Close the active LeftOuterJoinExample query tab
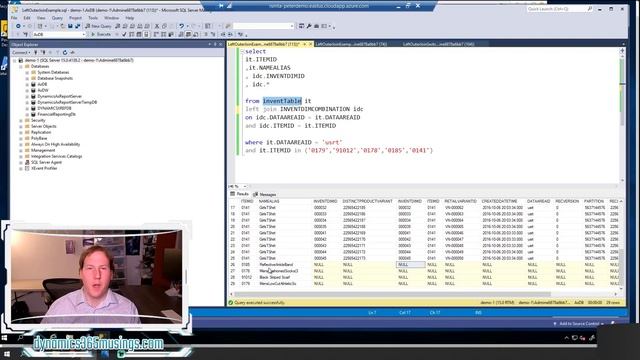This screenshot has height=360, width=640. [x=310, y=44]
